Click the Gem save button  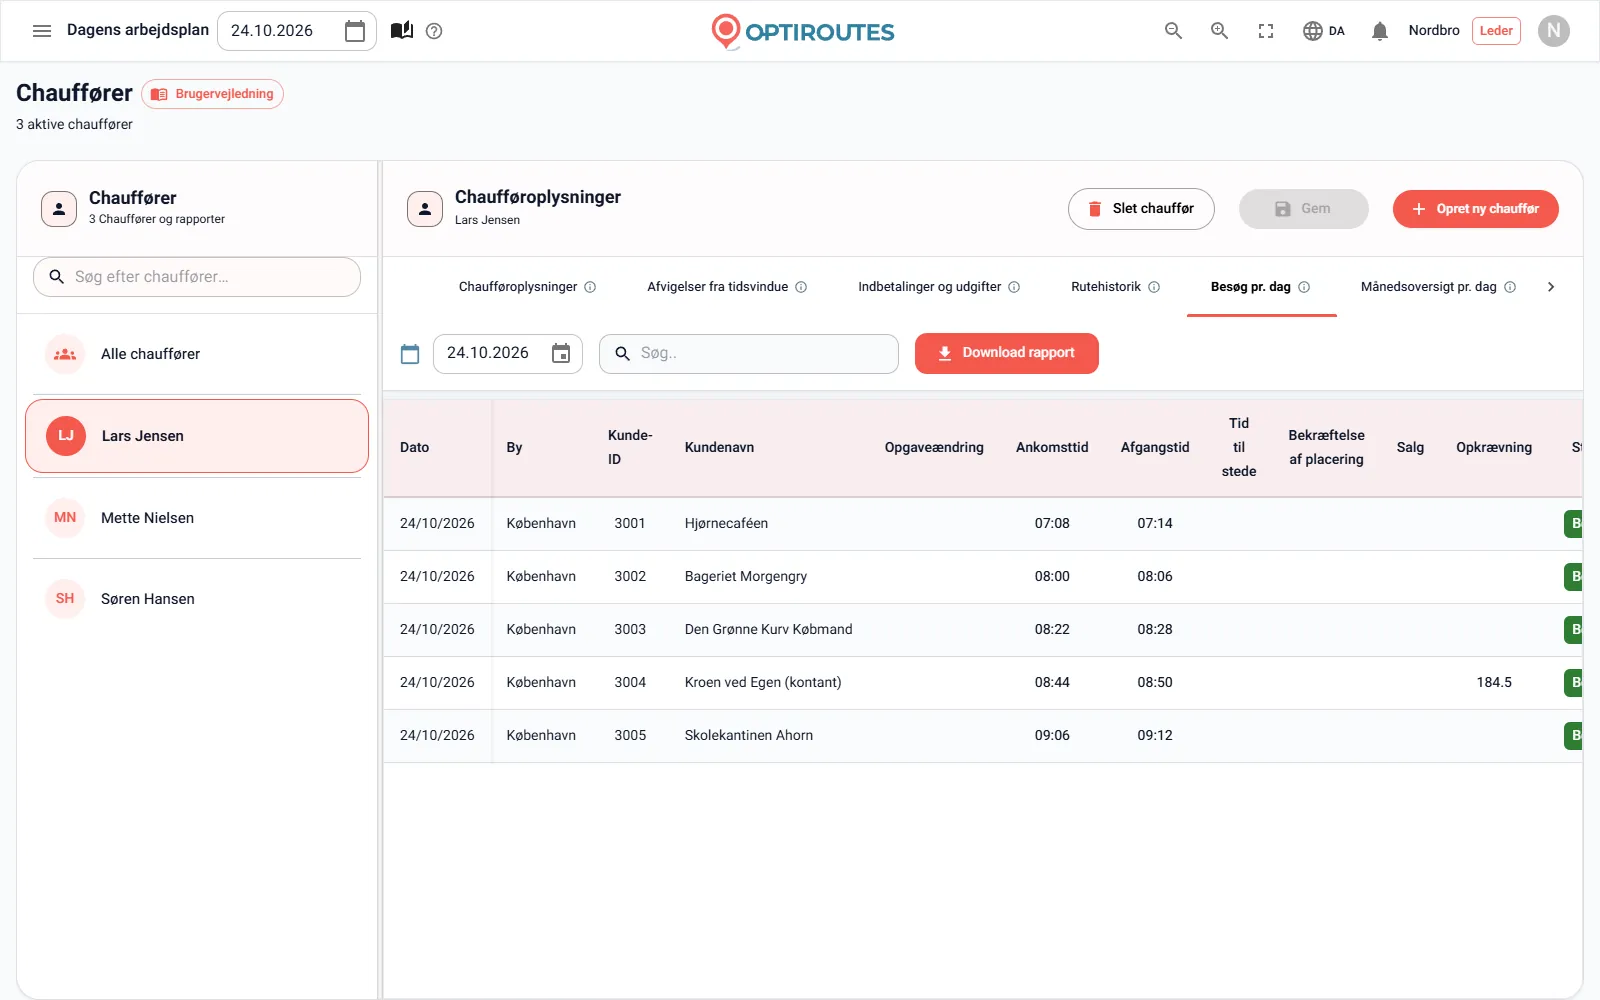[x=1304, y=209]
